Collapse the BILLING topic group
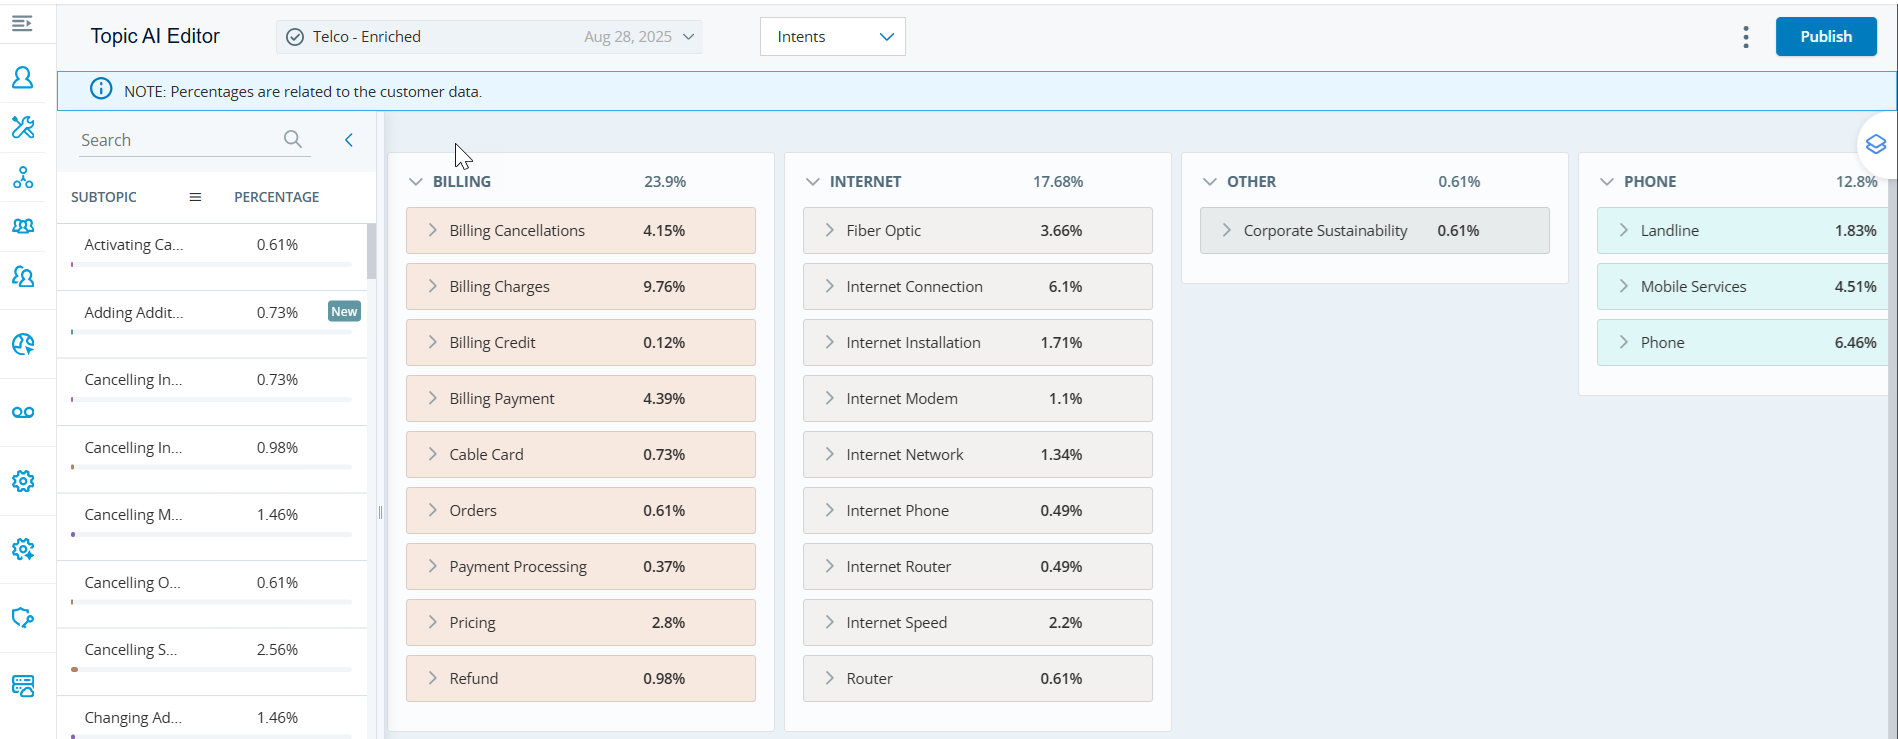The image size is (1898, 739). 416,182
